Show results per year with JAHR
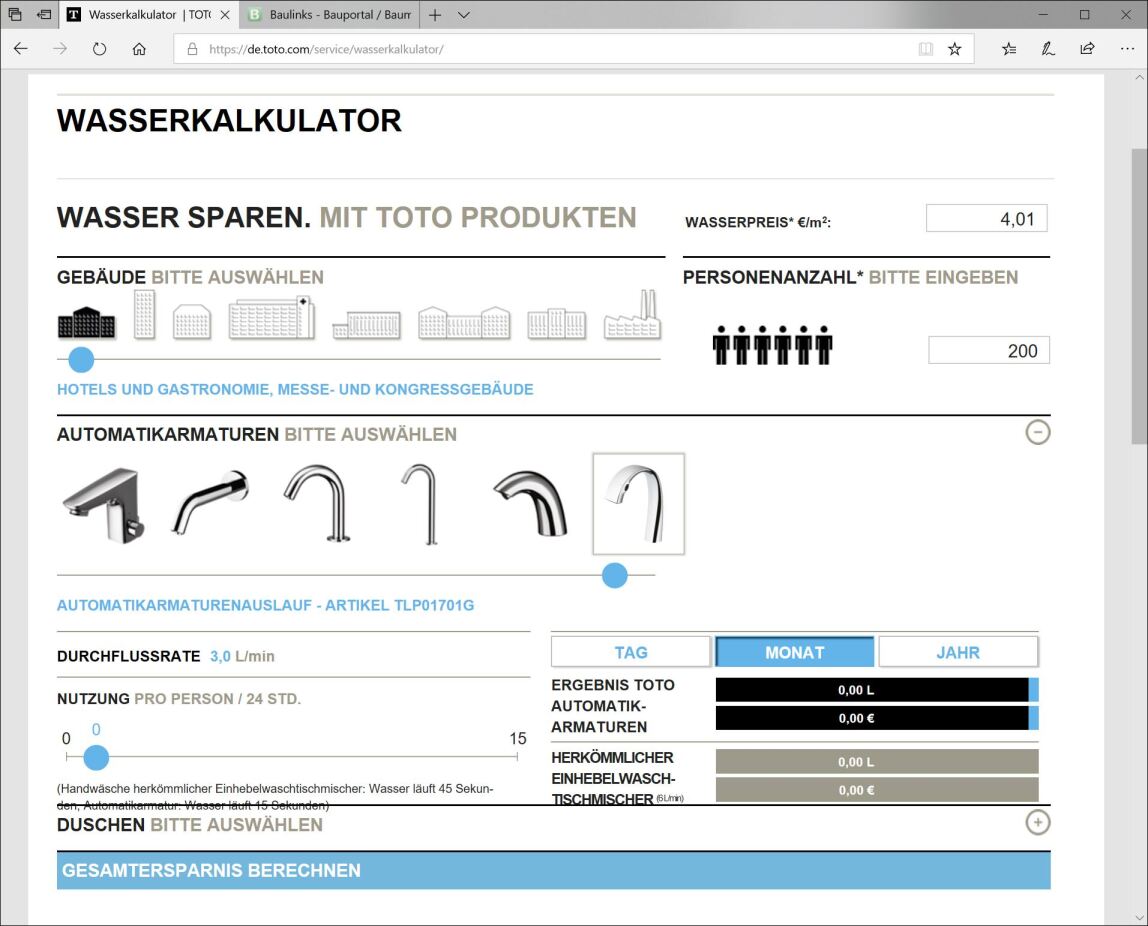The height and width of the screenshot is (926, 1148). 958,651
